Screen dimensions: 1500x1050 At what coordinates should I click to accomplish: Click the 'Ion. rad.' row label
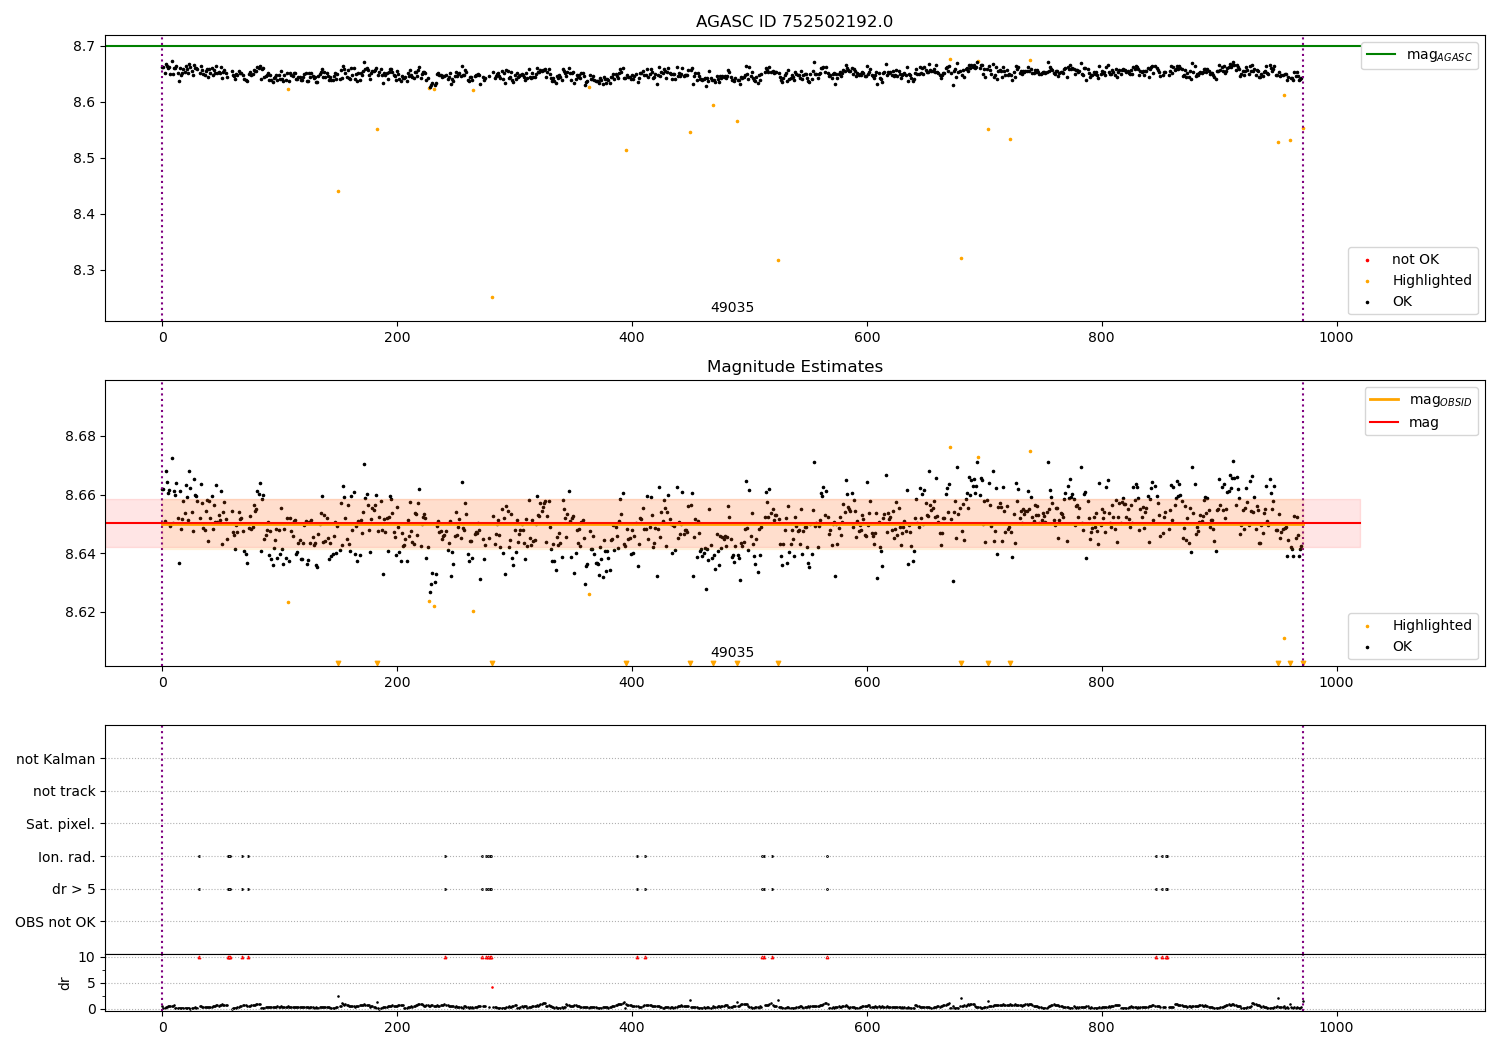point(67,858)
